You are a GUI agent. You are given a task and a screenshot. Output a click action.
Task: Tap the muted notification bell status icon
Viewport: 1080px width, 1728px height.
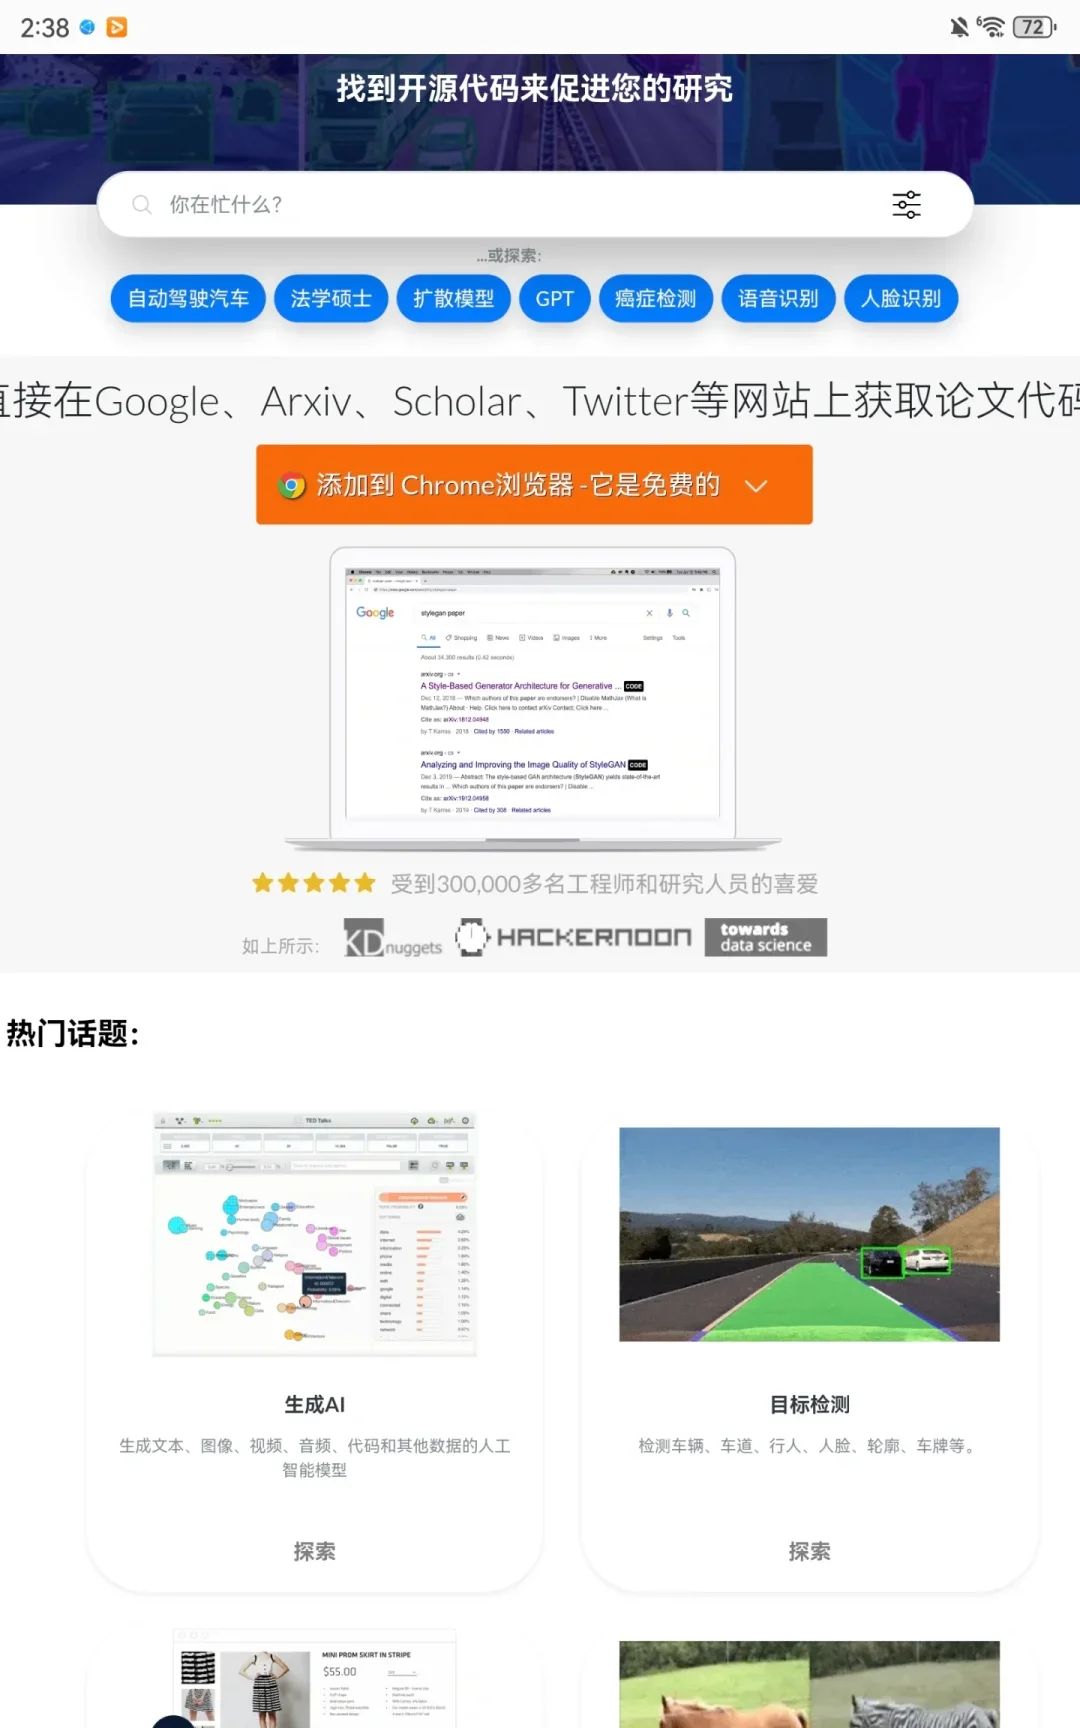click(959, 27)
